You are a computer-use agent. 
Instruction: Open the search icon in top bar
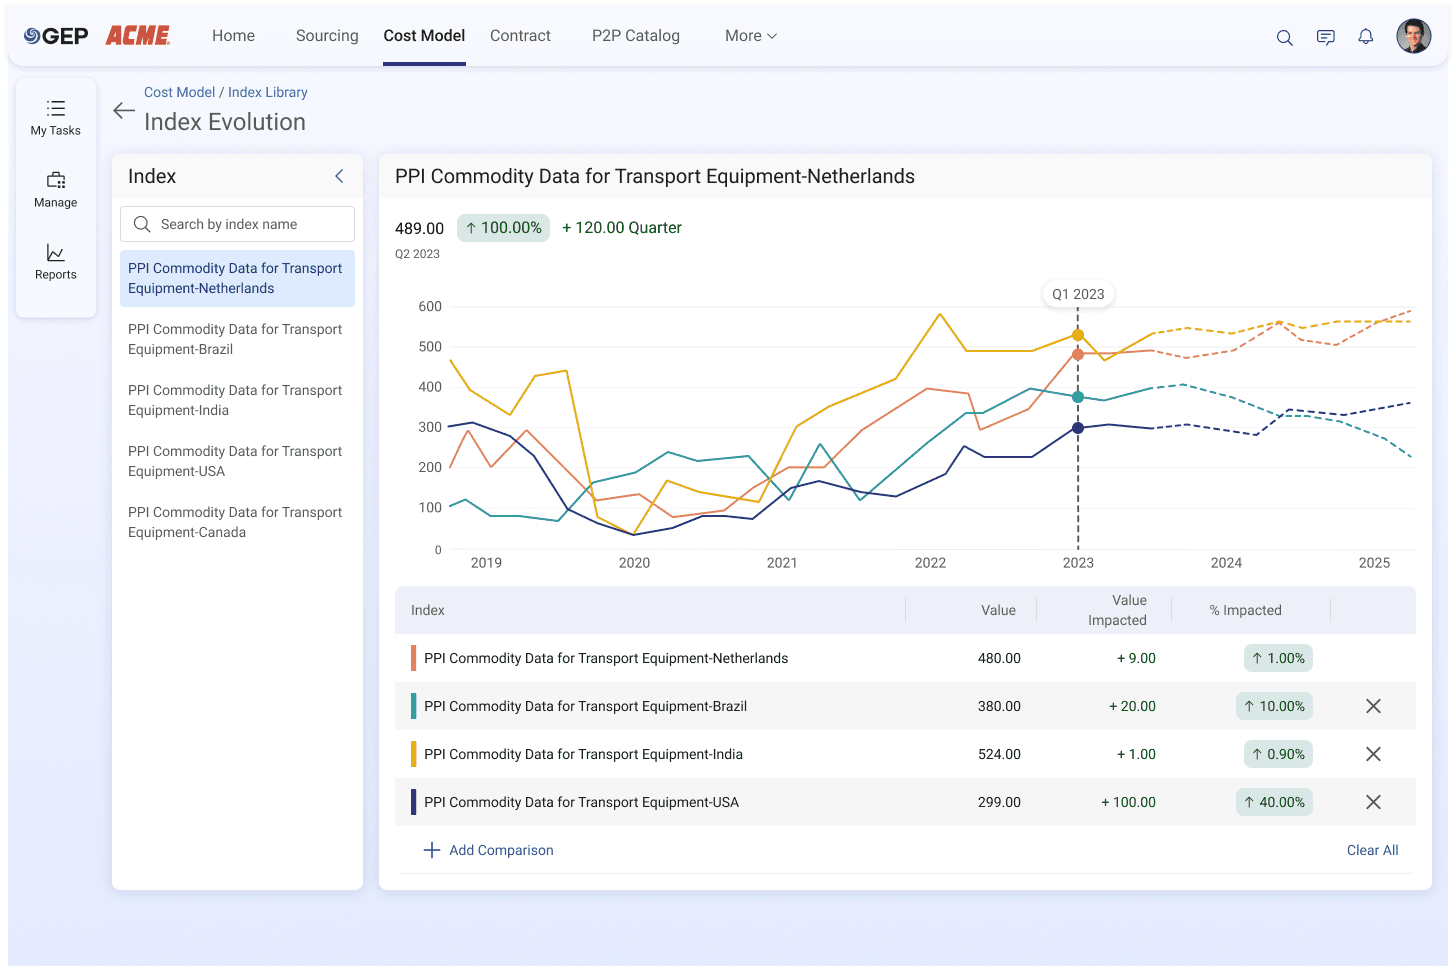[x=1285, y=37]
